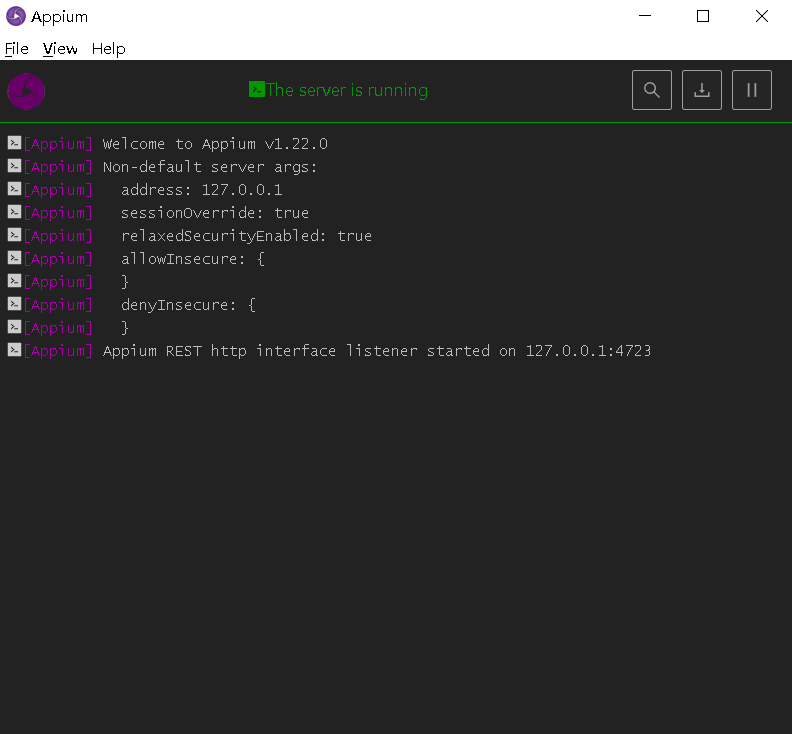Click the [Appium] tag on the Welcome line
This screenshot has width=792, height=734.
(58, 144)
